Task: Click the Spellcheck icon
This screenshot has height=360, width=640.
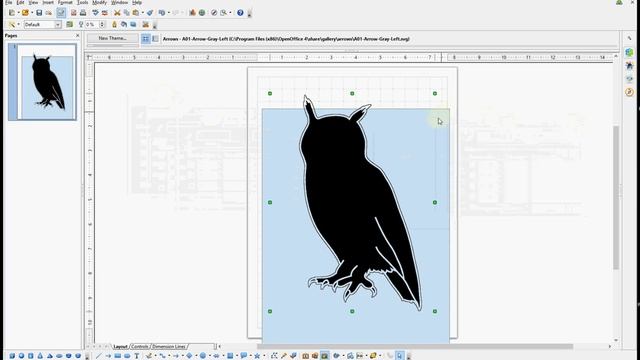Action: coord(96,13)
